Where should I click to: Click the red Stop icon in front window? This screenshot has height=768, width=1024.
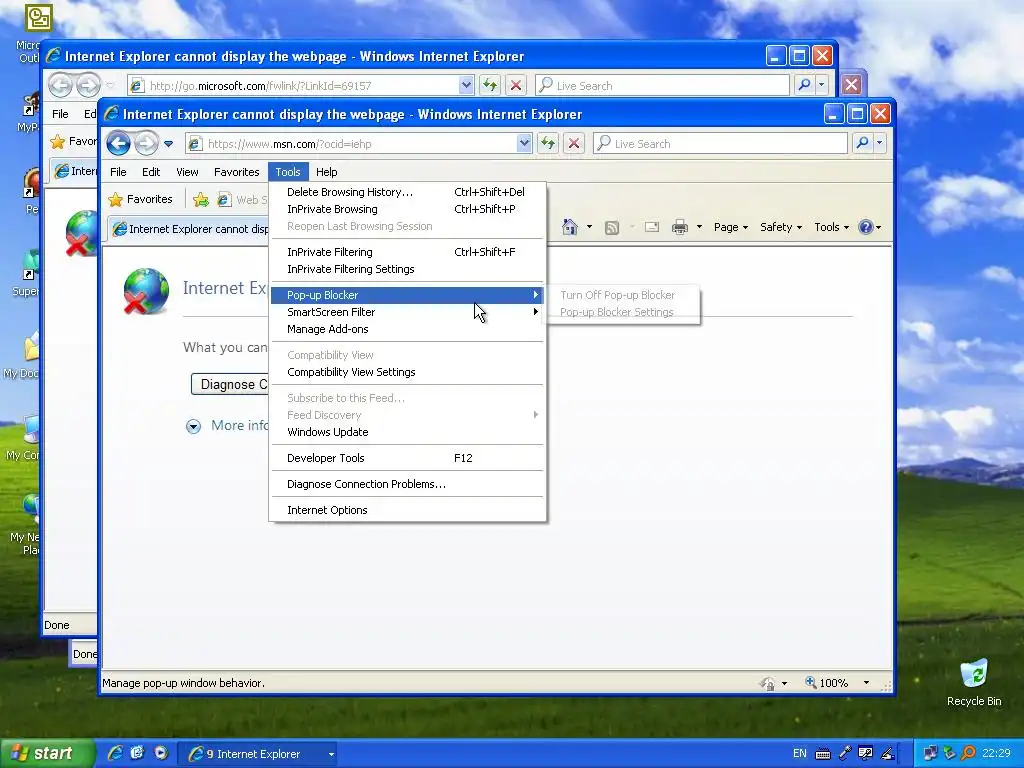[573, 143]
